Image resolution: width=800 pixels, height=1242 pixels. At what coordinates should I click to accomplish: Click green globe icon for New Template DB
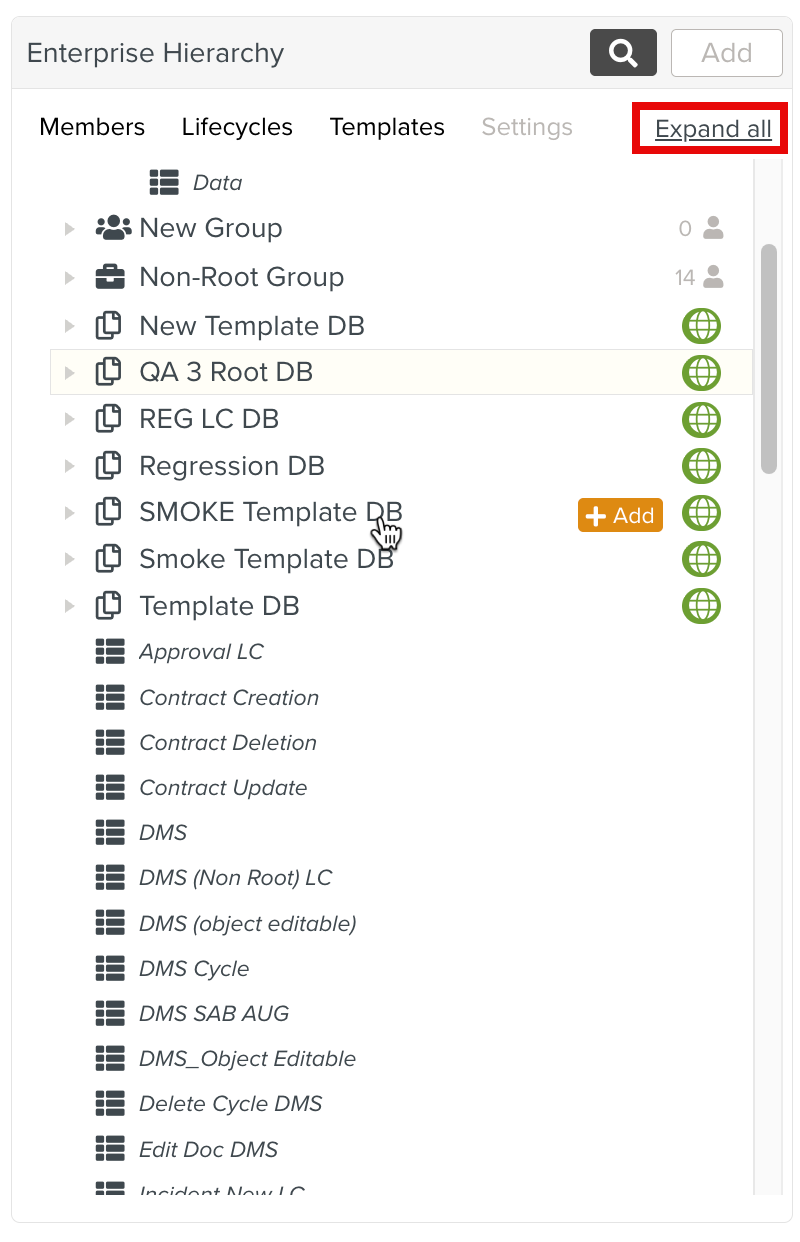pos(701,326)
